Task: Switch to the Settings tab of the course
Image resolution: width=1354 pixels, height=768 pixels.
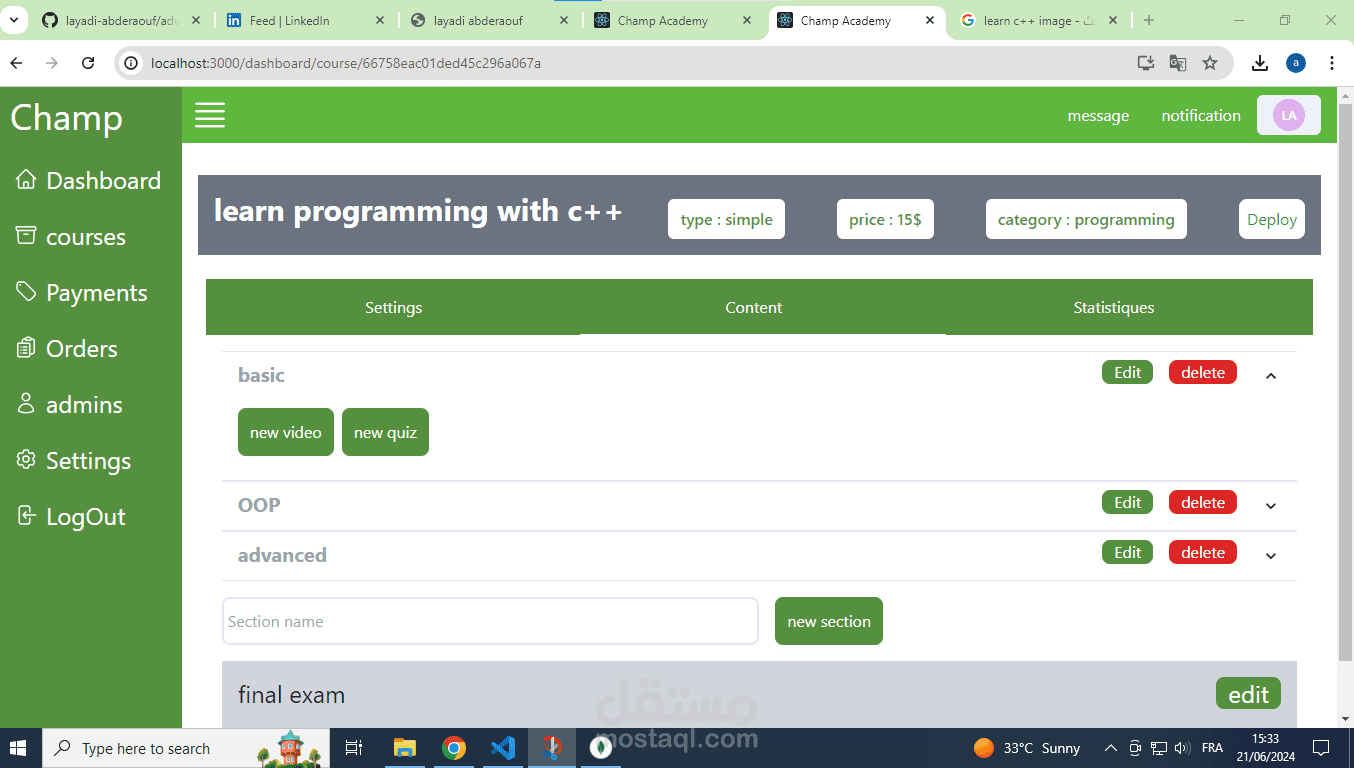Action: (393, 307)
